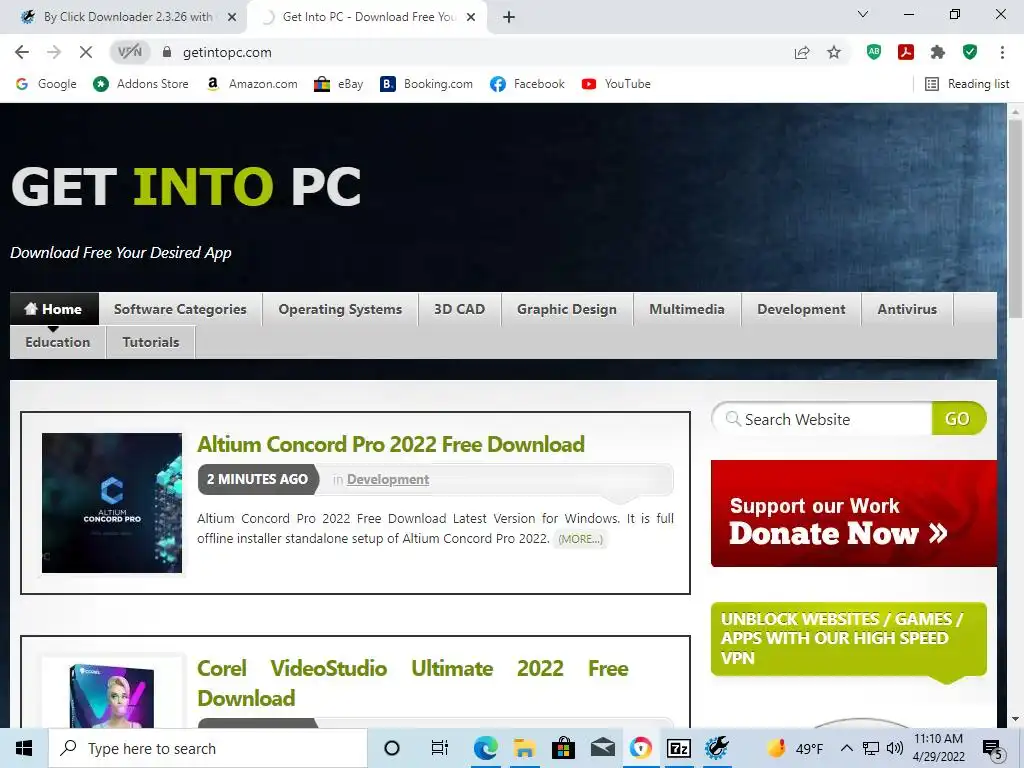
Task: Open Google bookmark
Action: pyautogui.click(x=46, y=84)
